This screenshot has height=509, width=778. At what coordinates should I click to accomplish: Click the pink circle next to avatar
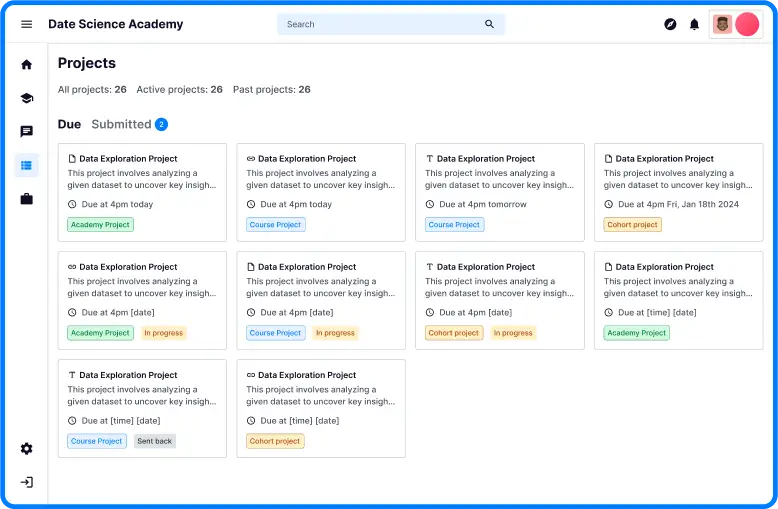point(747,24)
